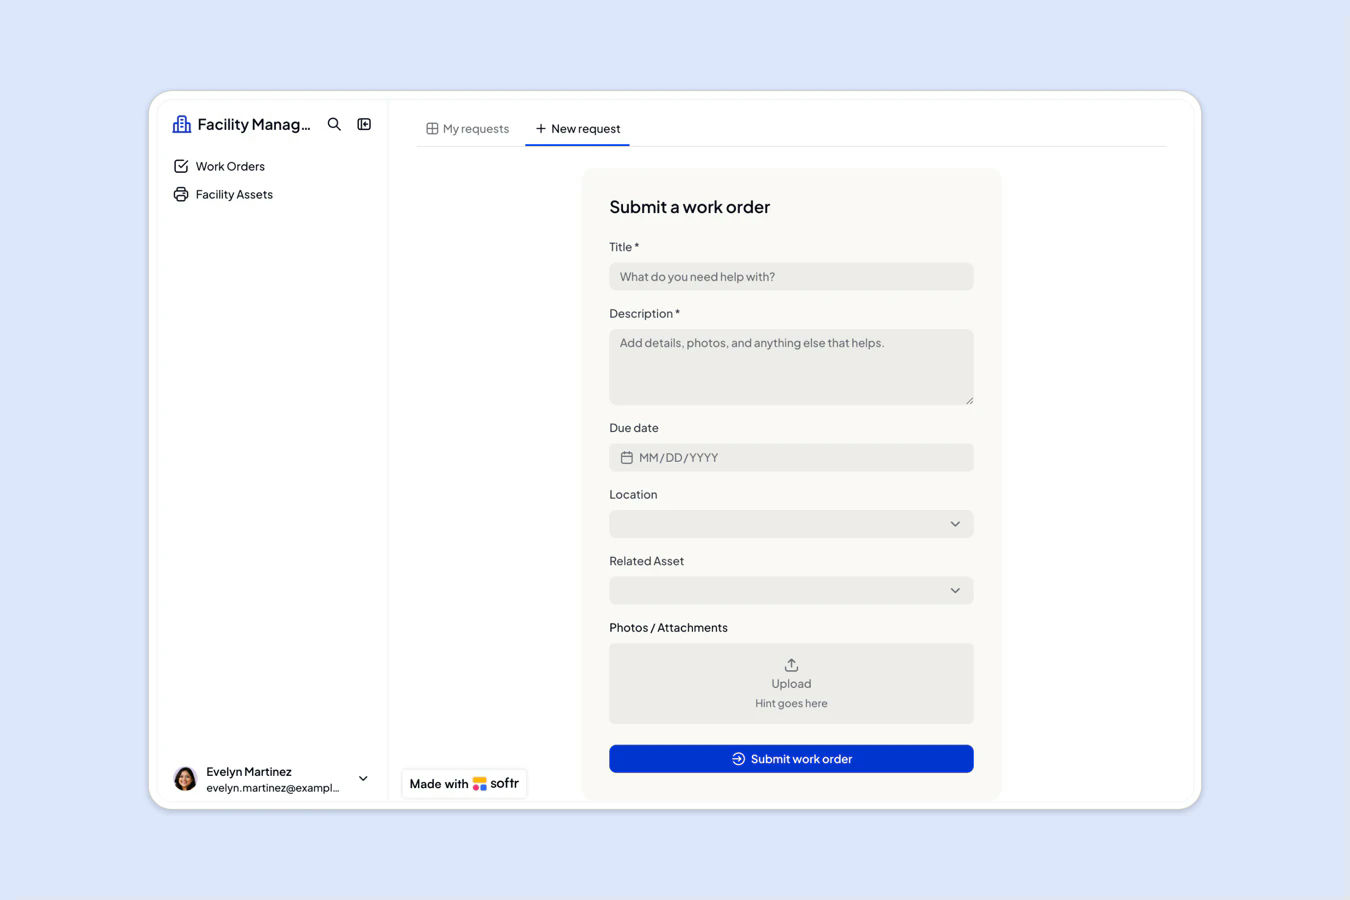Click the Submit work order button
This screenshot has height=900, width=1350.
[791, 759]
